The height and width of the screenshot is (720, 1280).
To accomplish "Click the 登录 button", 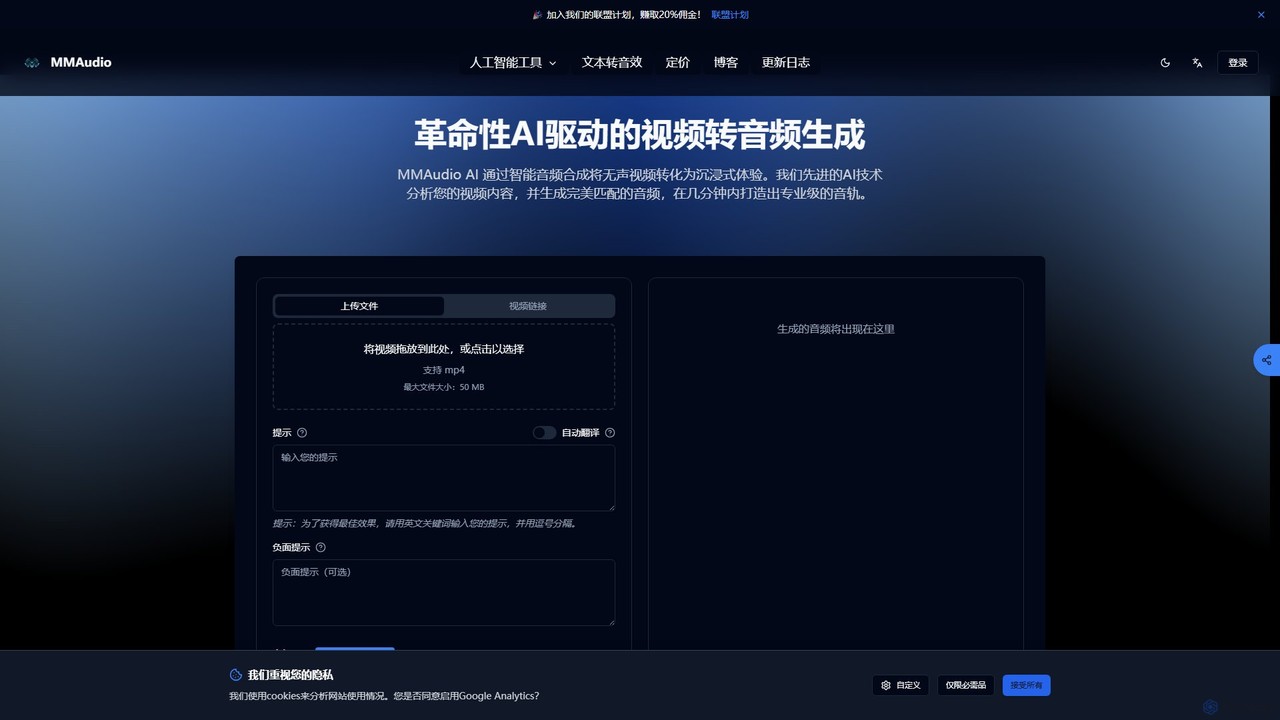I will point(1238,62).
